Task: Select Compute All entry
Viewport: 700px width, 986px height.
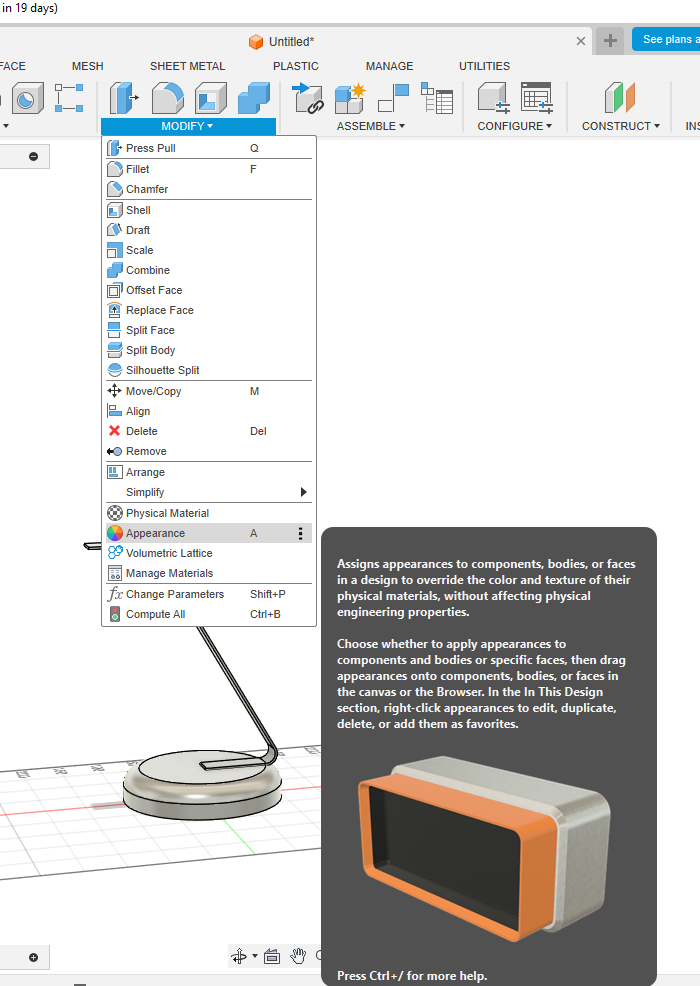Action: (x=208, y=614)
